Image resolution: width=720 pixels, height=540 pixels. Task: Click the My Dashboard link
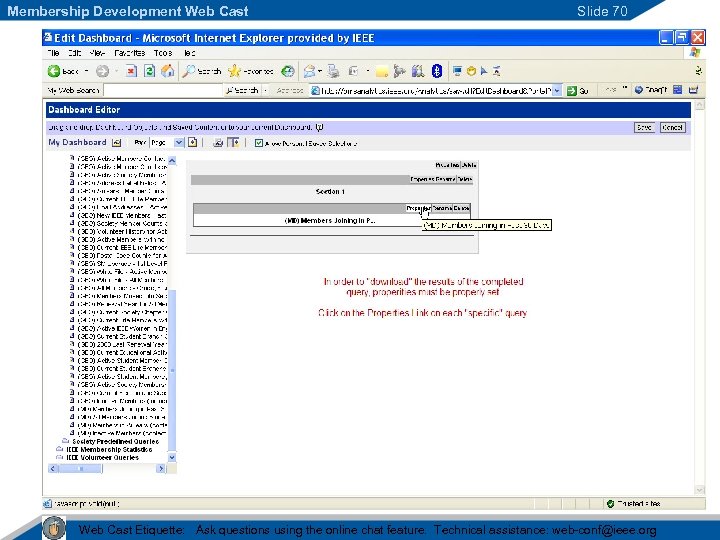(x=77, y=142)
